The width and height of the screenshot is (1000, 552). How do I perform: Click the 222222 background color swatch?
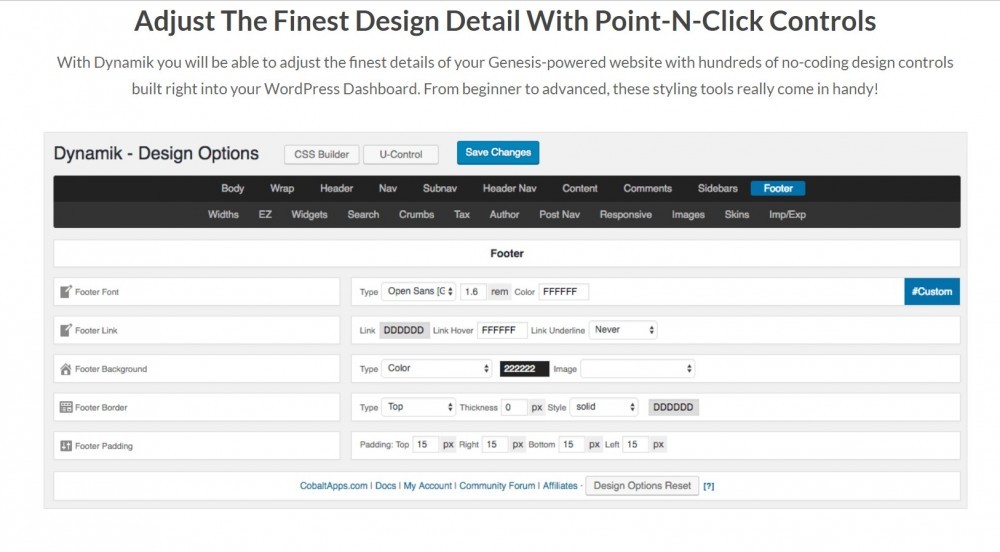coord(524,368)
